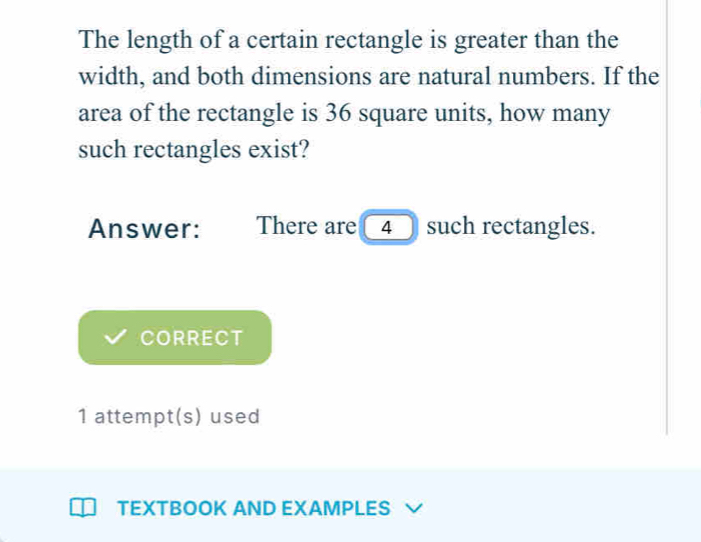Click the number 36 in the question
The height and width of the screenshot is (542, 701).
pos(338,112)
